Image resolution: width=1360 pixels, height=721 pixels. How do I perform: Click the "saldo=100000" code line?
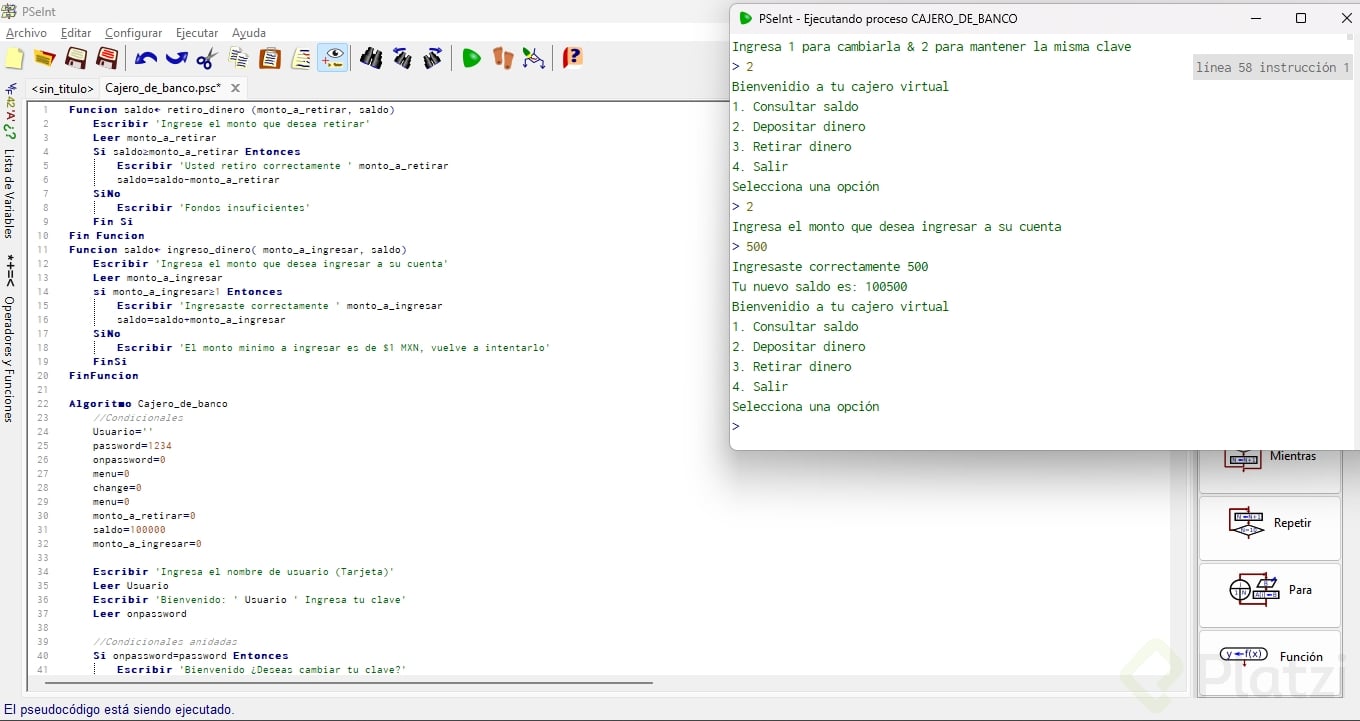pos(129,530)
